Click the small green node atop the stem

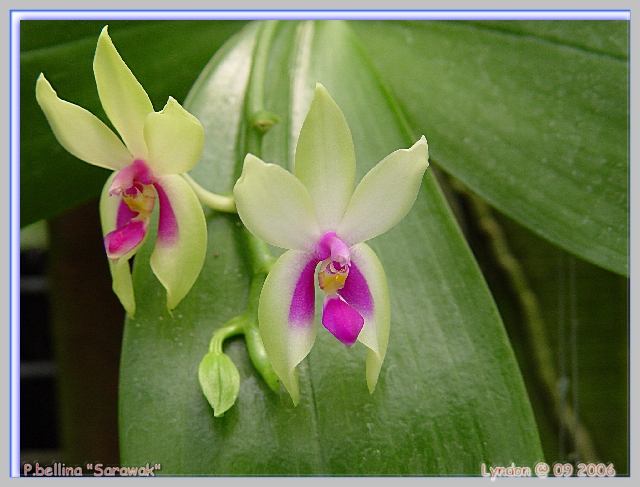click(x=264, y=121)
